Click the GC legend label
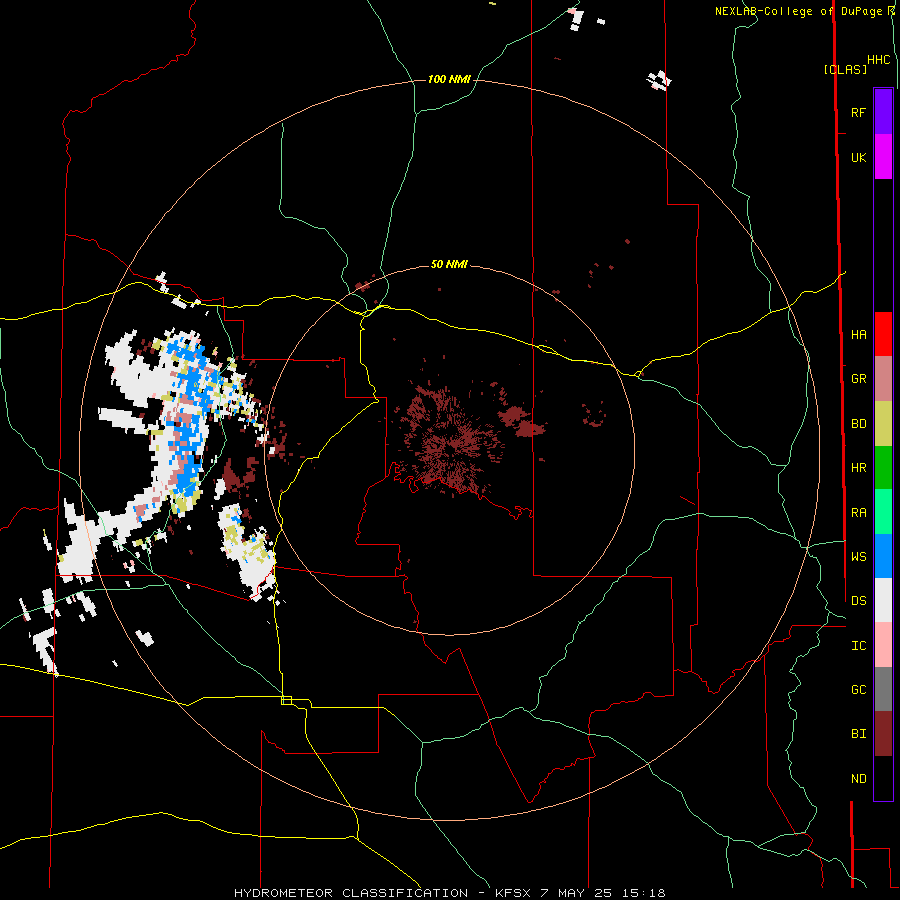The image size is (900, 900). [858, 689]
